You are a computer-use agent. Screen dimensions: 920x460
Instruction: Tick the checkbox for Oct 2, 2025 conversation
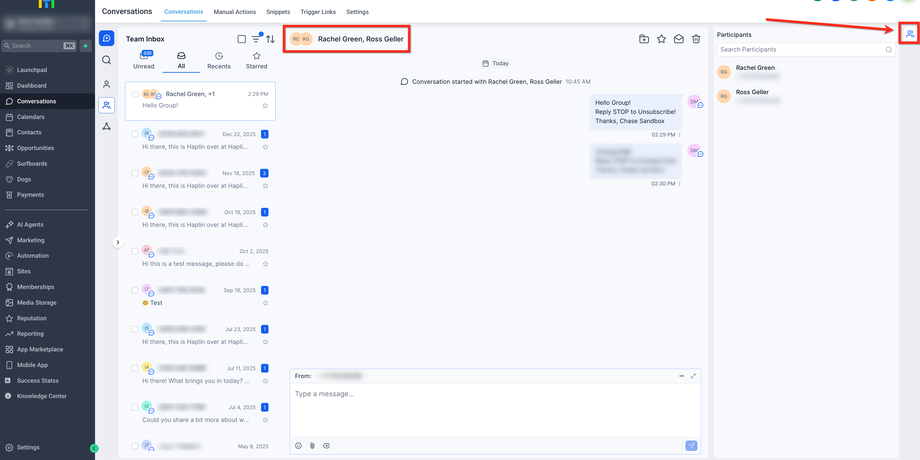pos(135,251)
